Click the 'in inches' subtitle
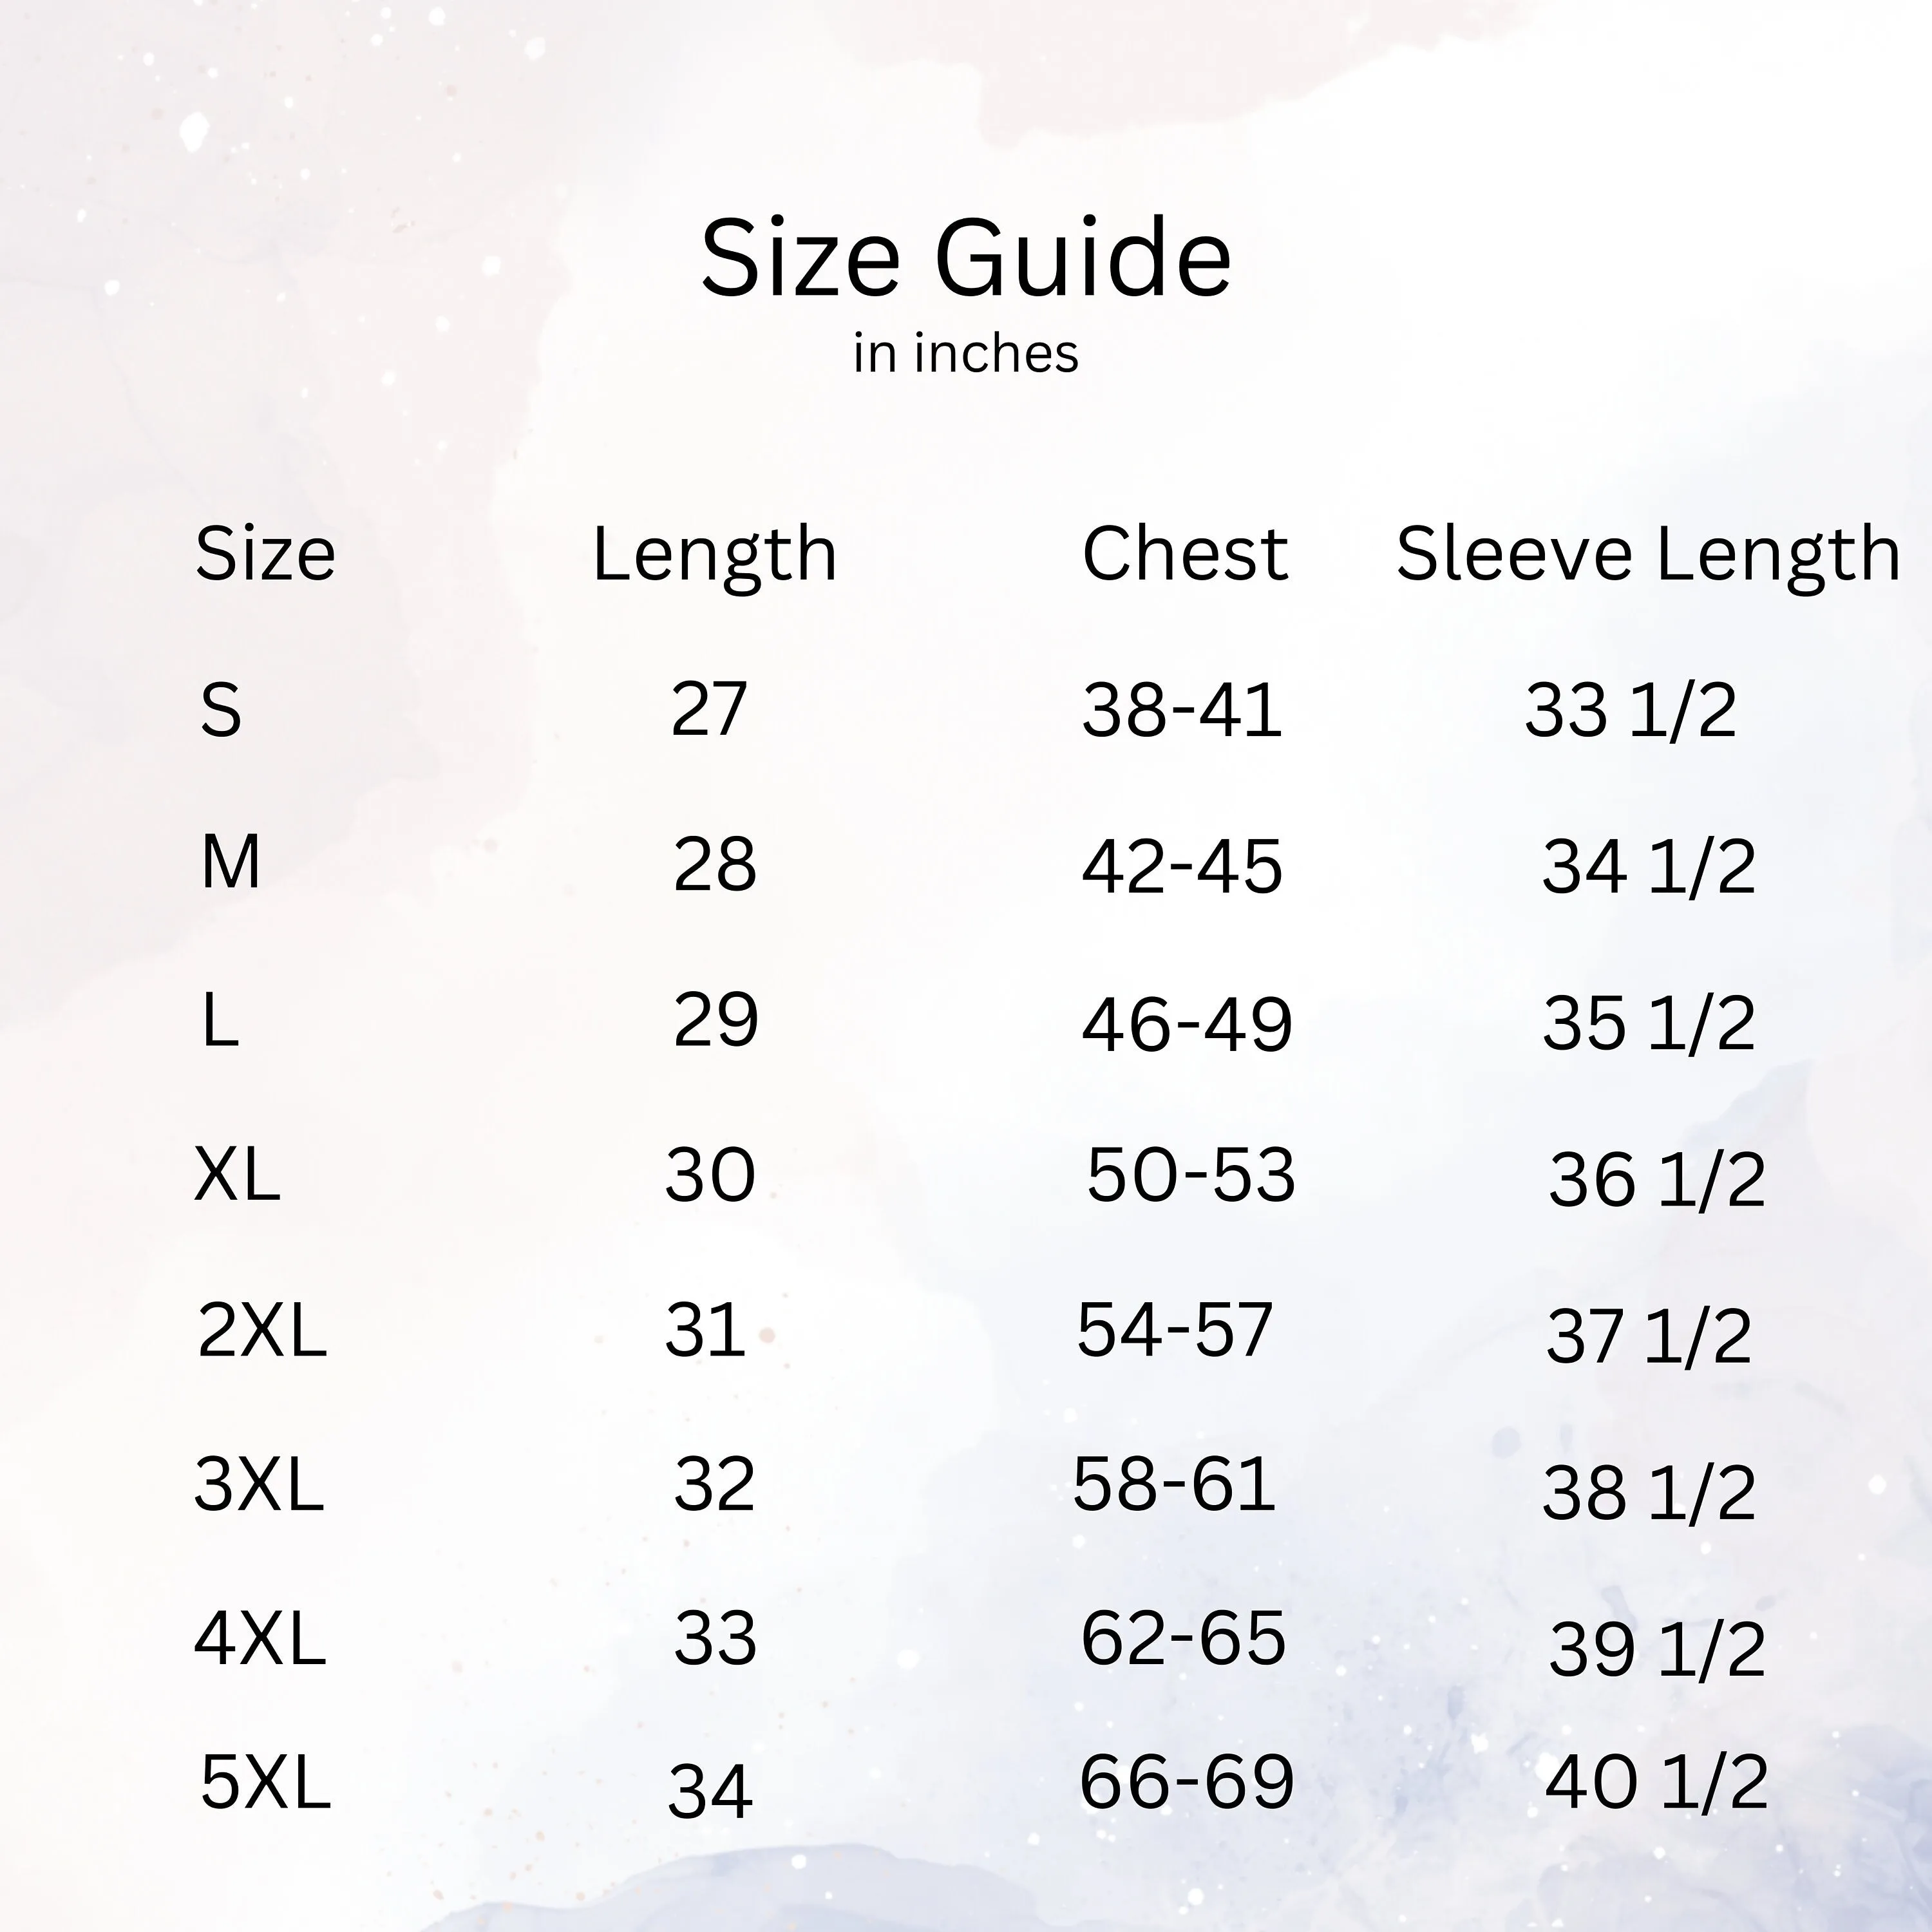This screenshot has width=1932, height=1932. [x=965, y=354]
